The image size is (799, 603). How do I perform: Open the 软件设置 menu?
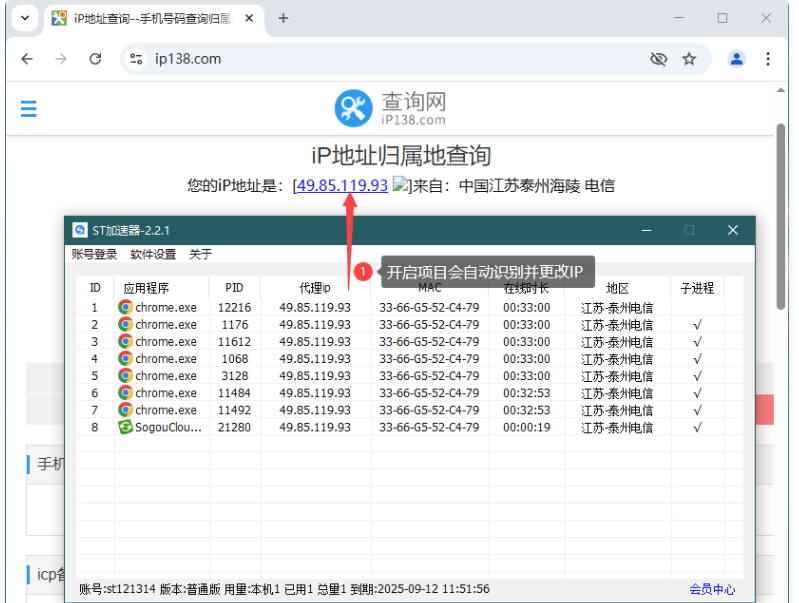[153, 254]
